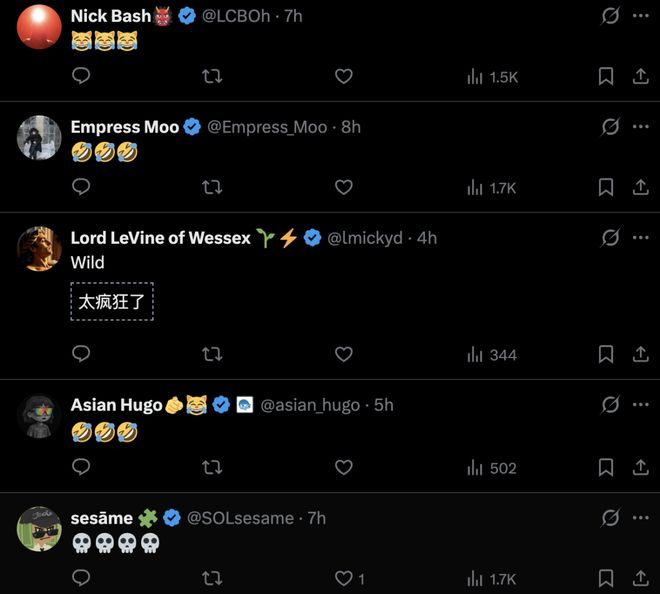
Task: Open 7h timestamp on sesāme's tweet
Action: point(317,517)
